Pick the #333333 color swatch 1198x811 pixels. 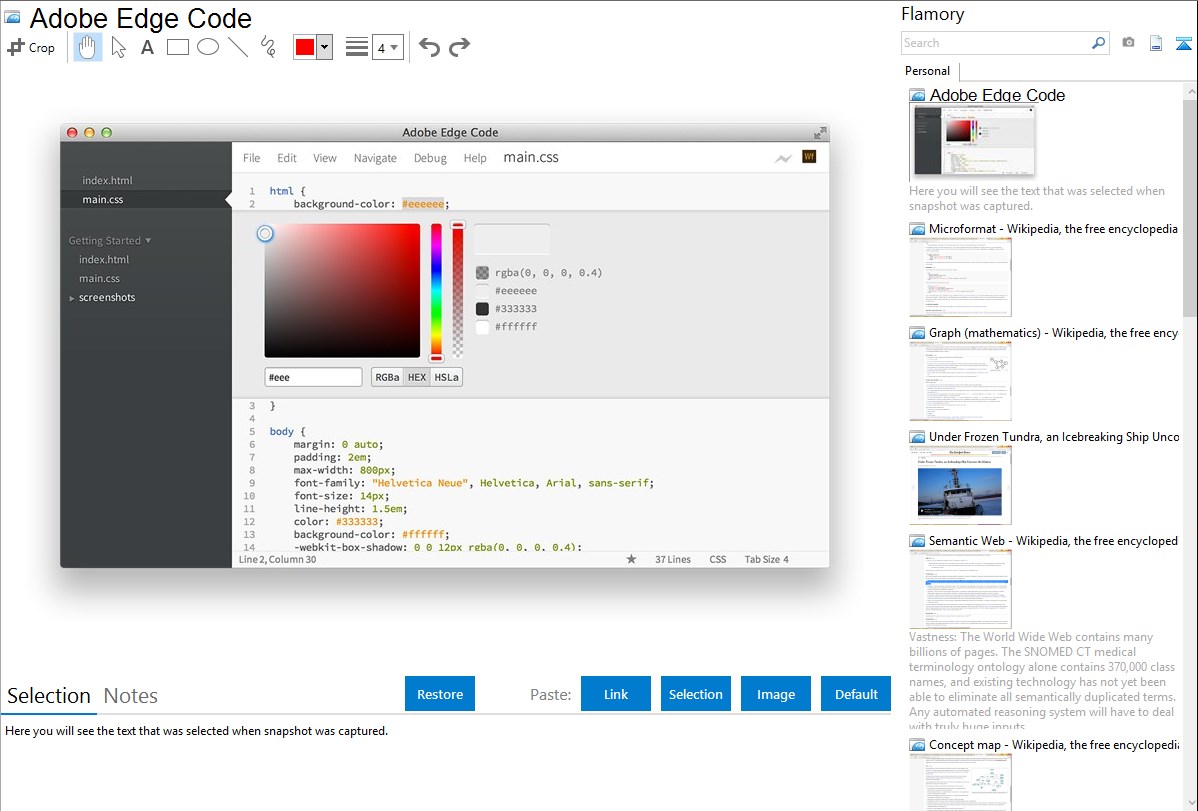coord(482,309)
